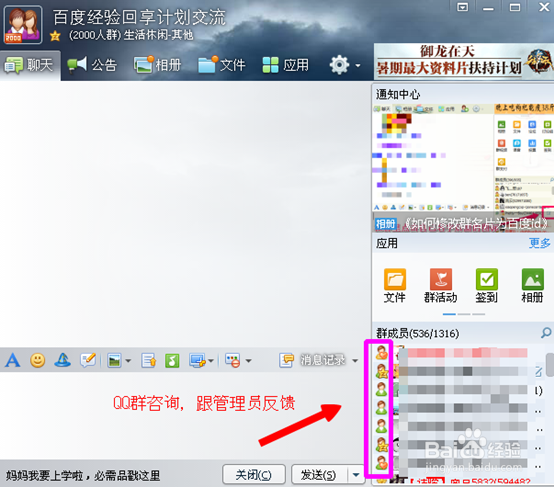Click the gear group settings icon
Image resolution: width=554 pixels, height=487 pixels.
click(x=339, y=65)
